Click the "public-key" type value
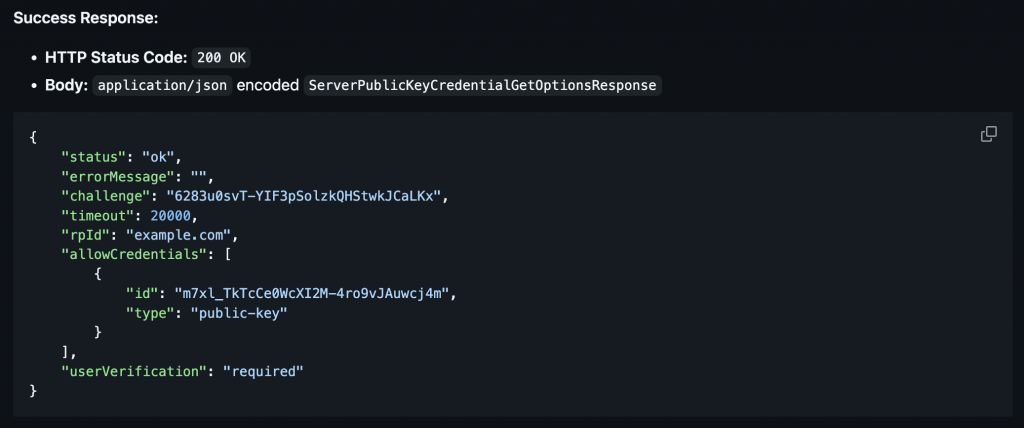This screenshot has width=1024, height=428. click(x=239, y=314)
